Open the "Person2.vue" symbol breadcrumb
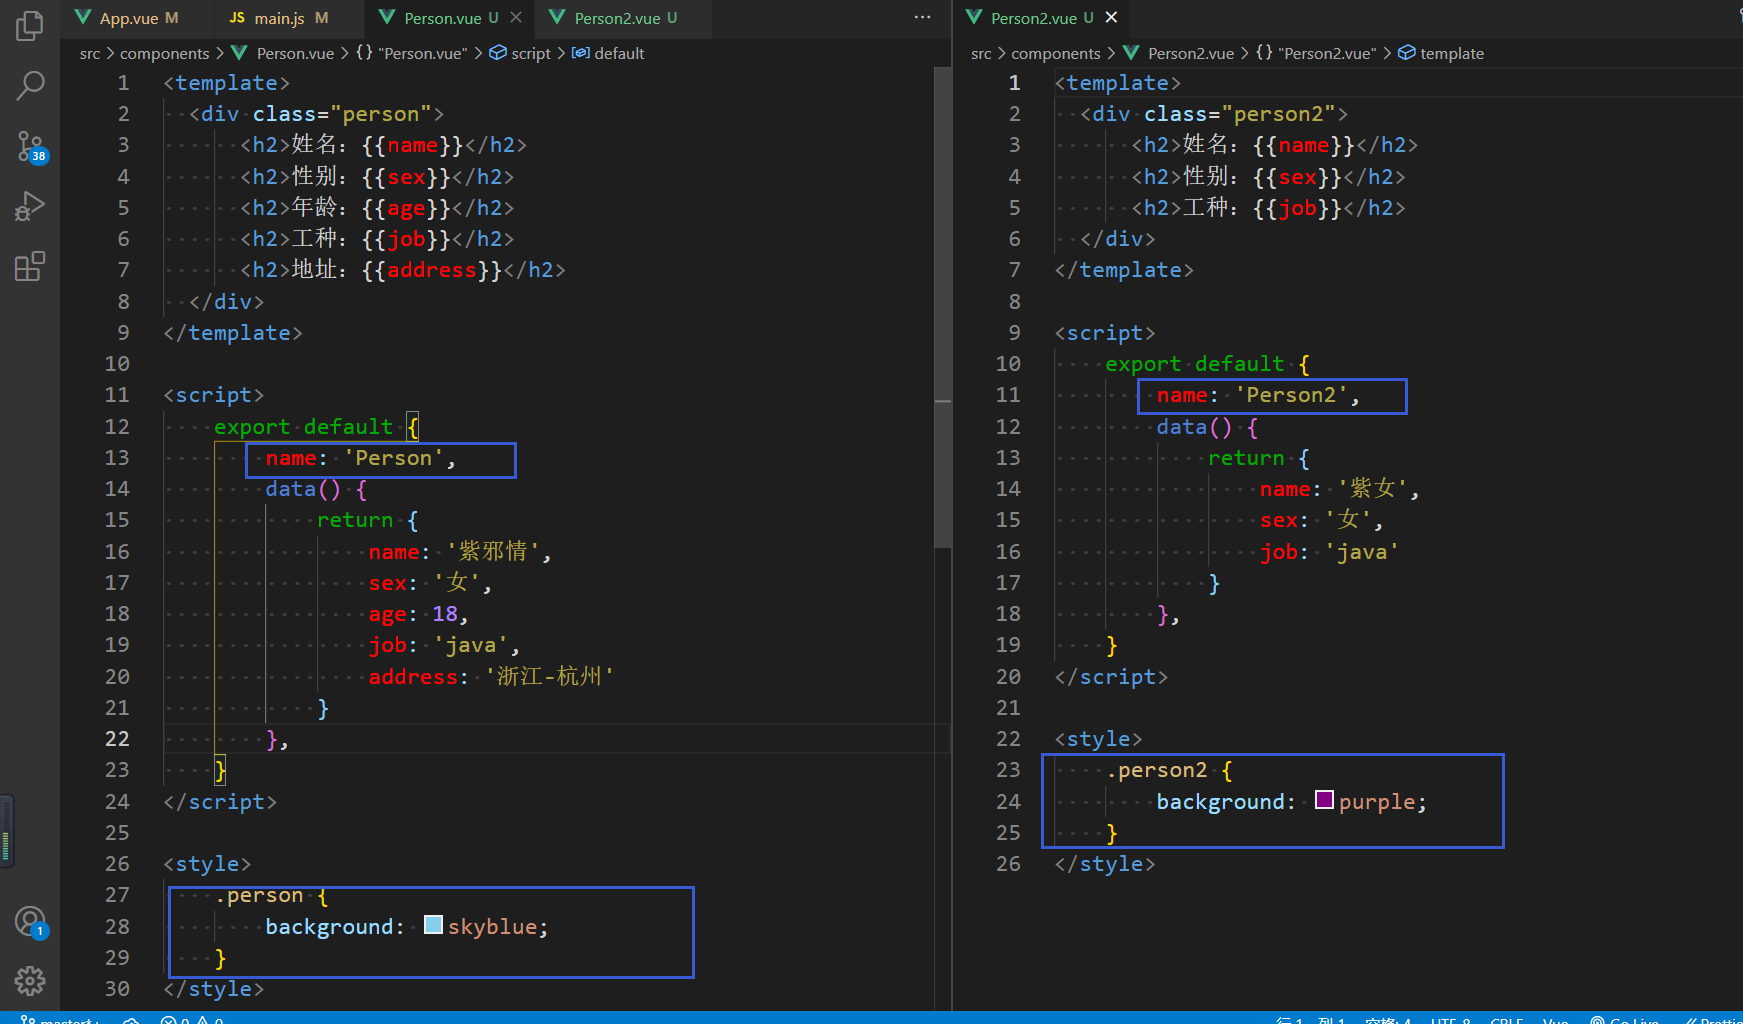1743x1024 pixels. [1316, 54]
